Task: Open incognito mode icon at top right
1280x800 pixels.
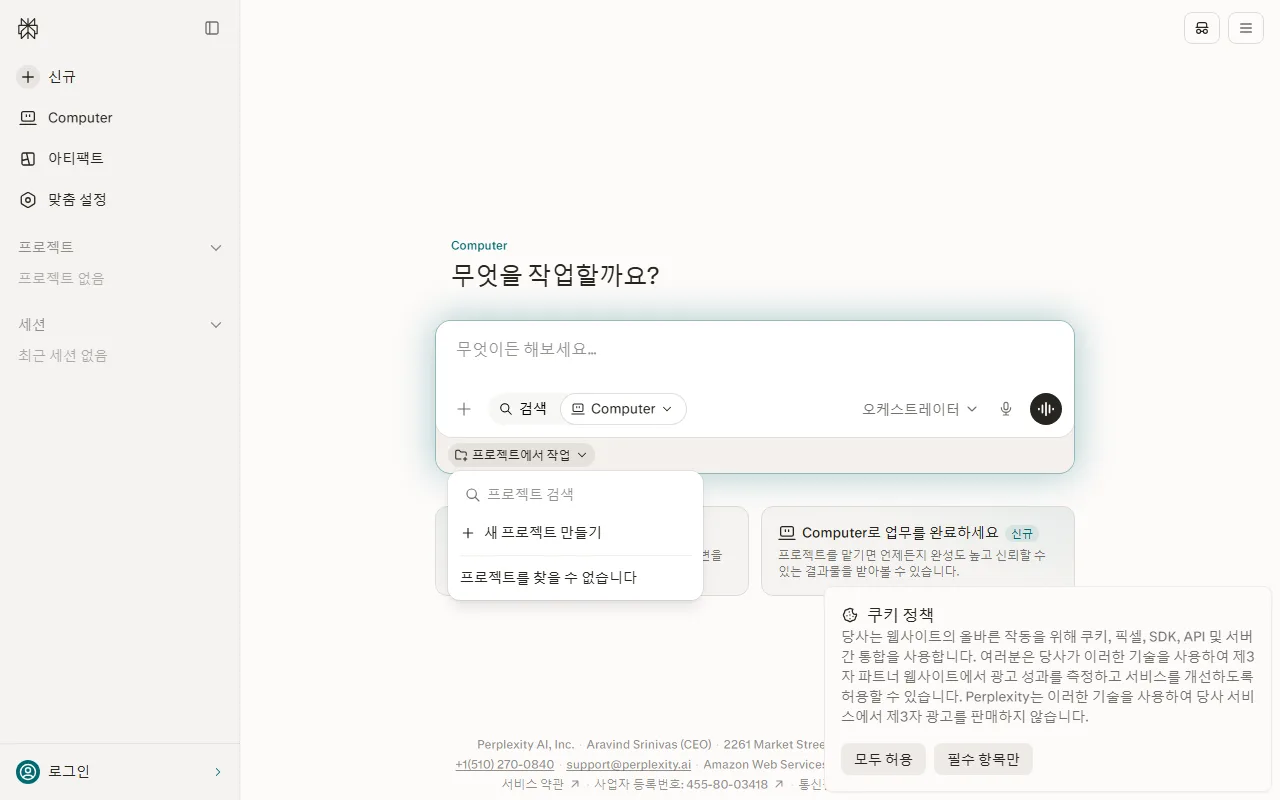Action: coord(1202,28)
